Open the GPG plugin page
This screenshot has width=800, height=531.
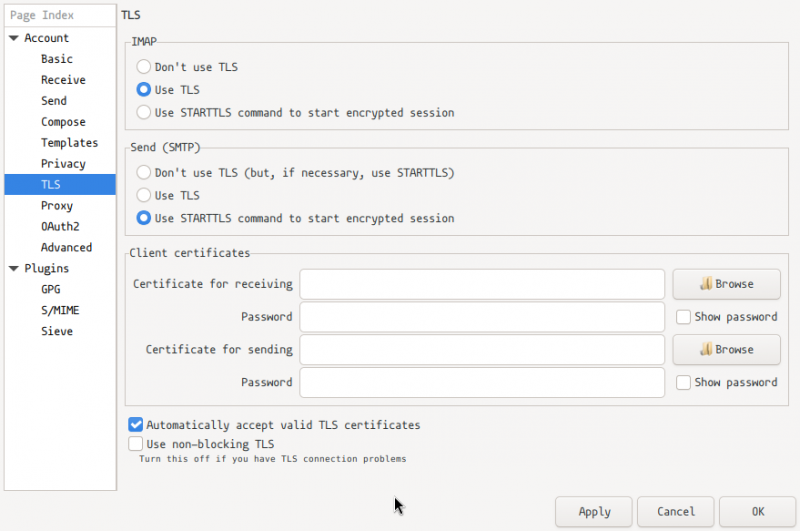coord(51,289)
